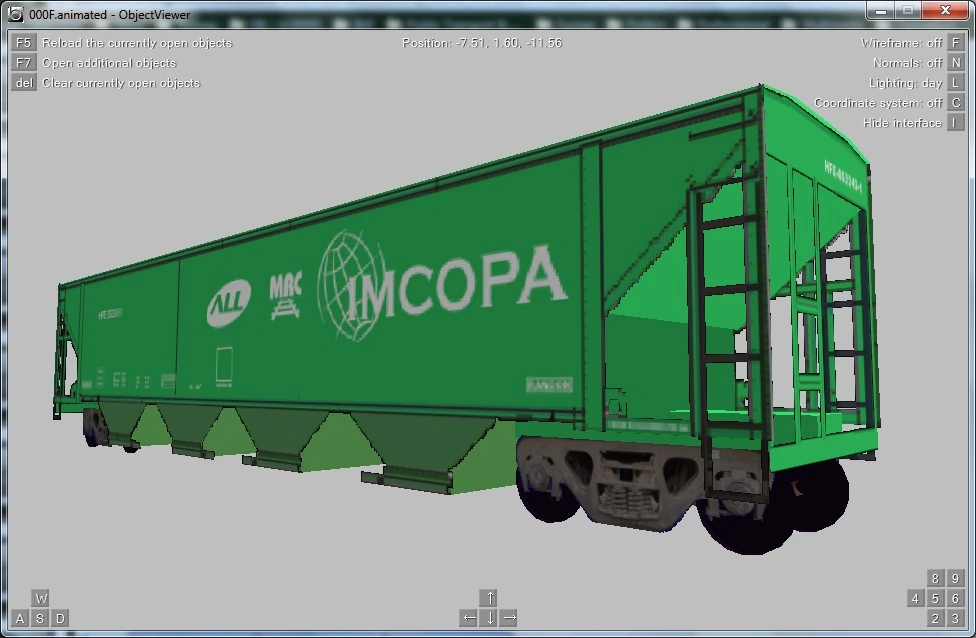Click the numpad 3 key
This screenshot has width=976, height=638.
[955, 618]
